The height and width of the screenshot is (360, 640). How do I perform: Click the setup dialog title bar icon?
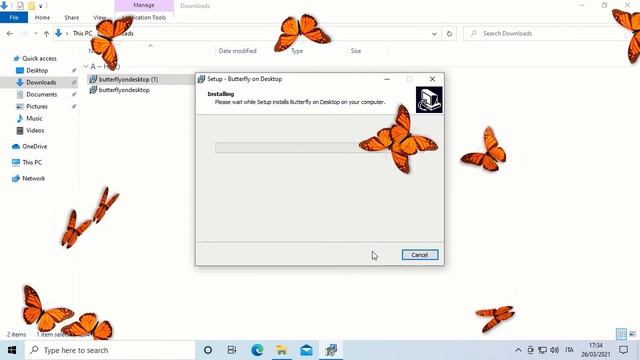pos(201,79)
